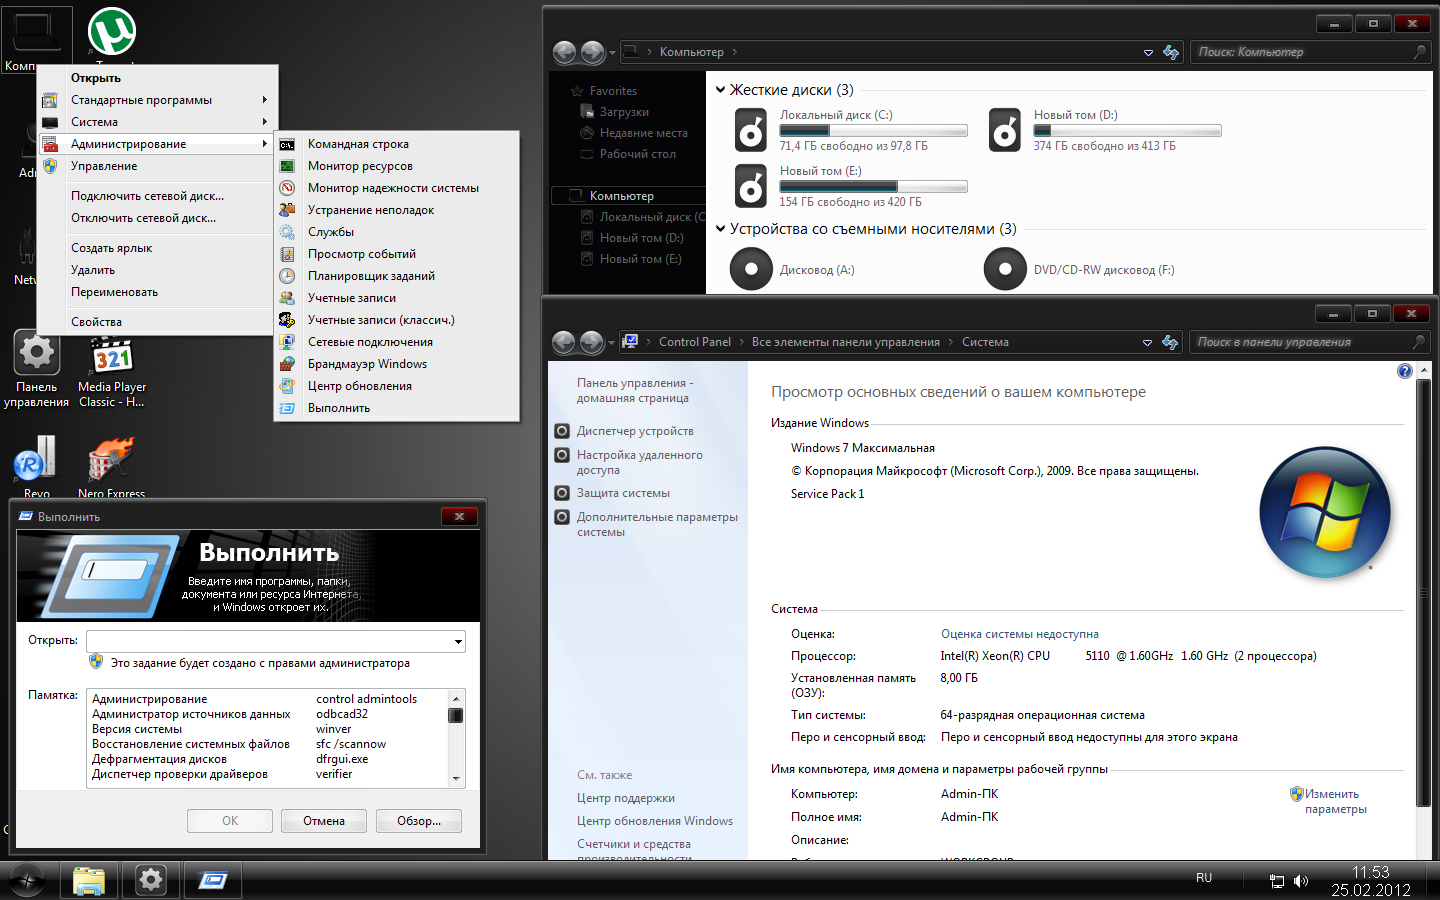Open the Run dialog 'Открыть' combo box dropdown
Viewport: 1440px width, 900px height.
coord(458,641)
